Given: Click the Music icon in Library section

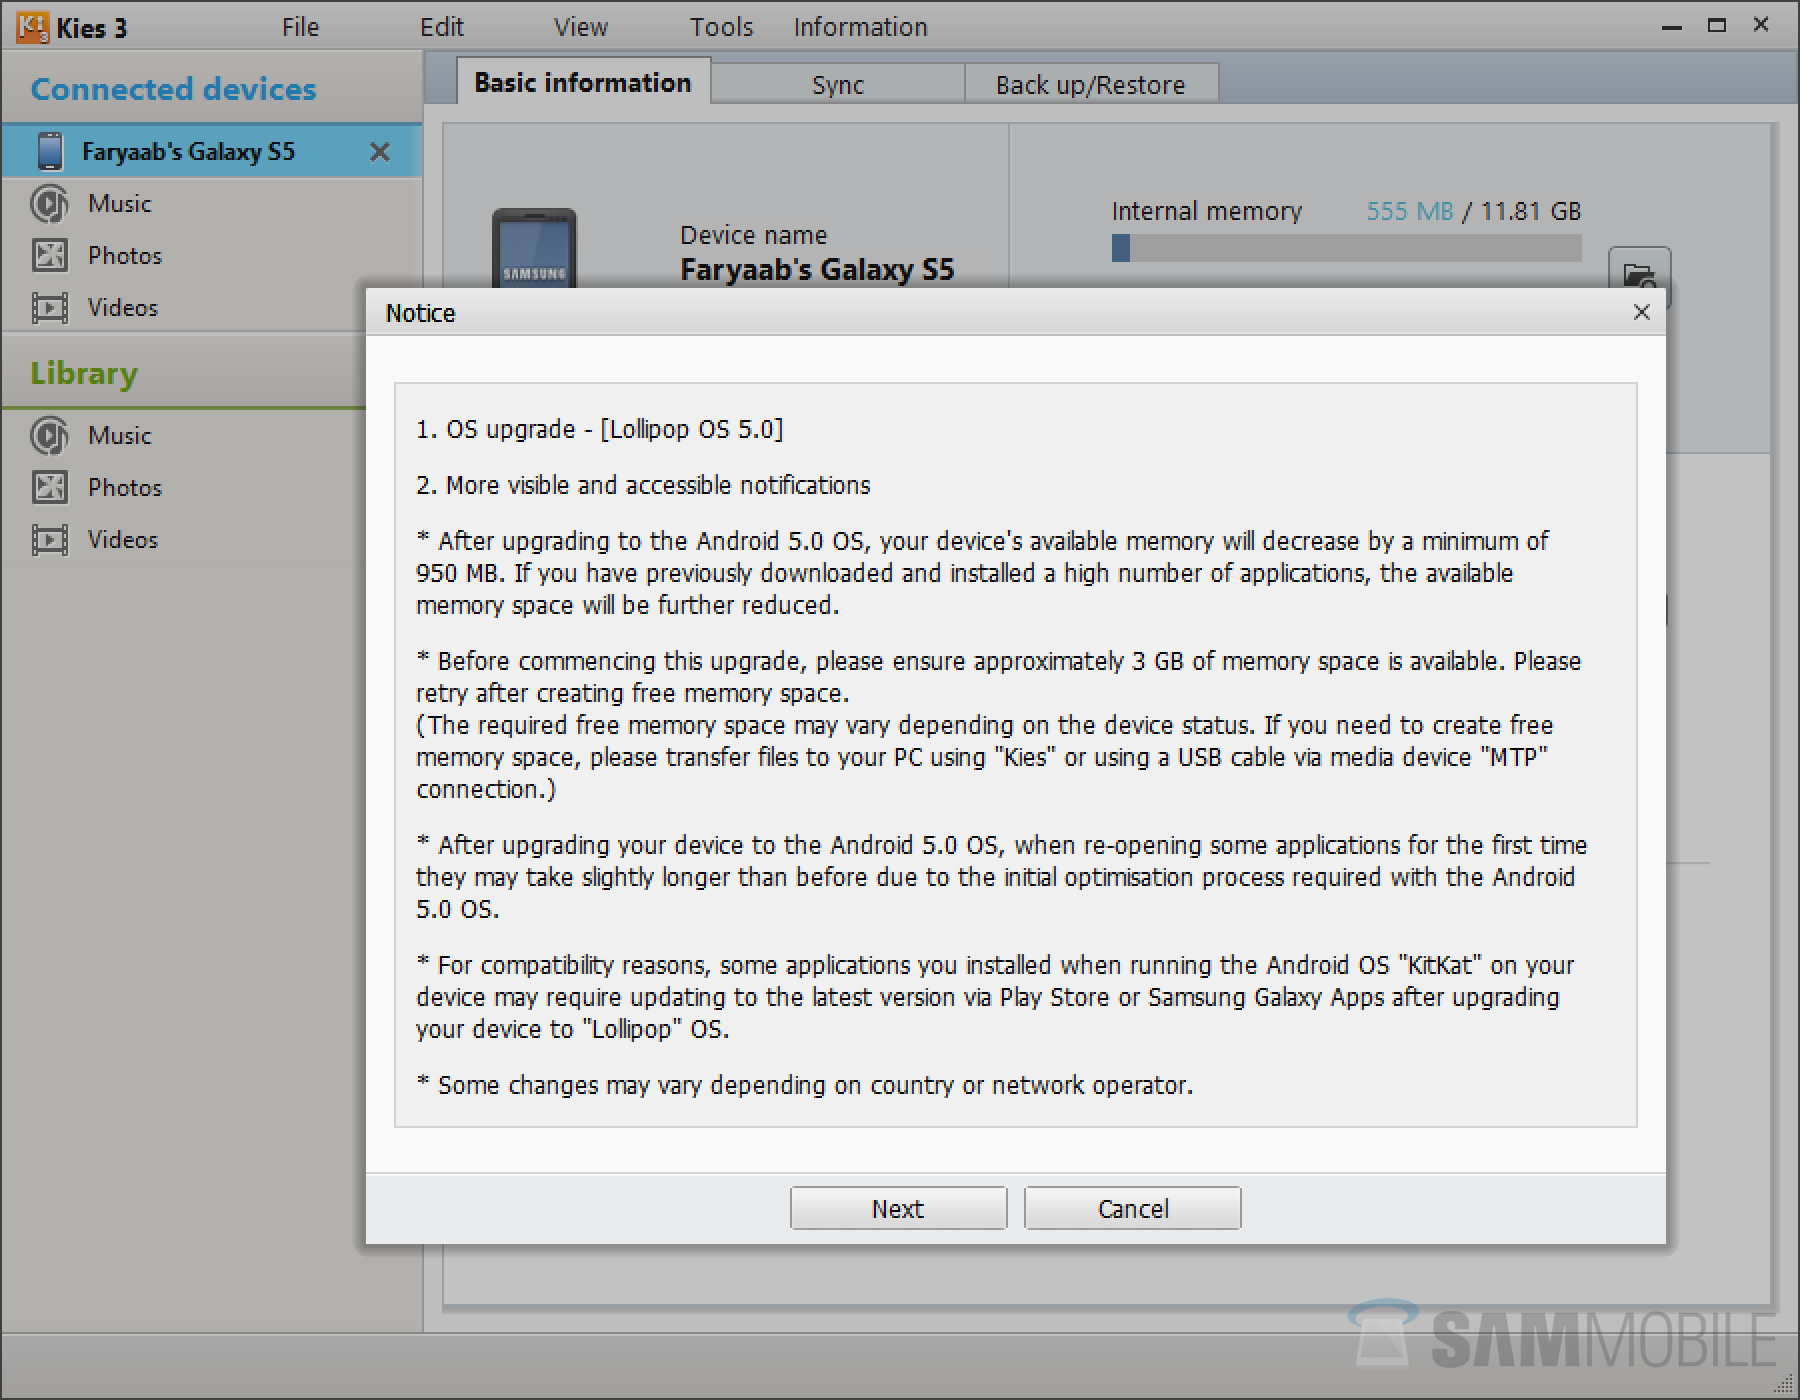Looking at the screenshot, I should [x=49, y=436].
